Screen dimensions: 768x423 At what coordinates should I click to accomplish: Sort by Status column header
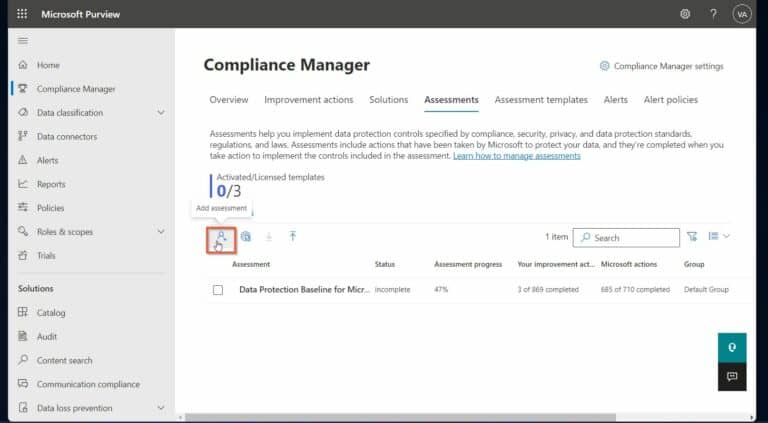point(384,264)
